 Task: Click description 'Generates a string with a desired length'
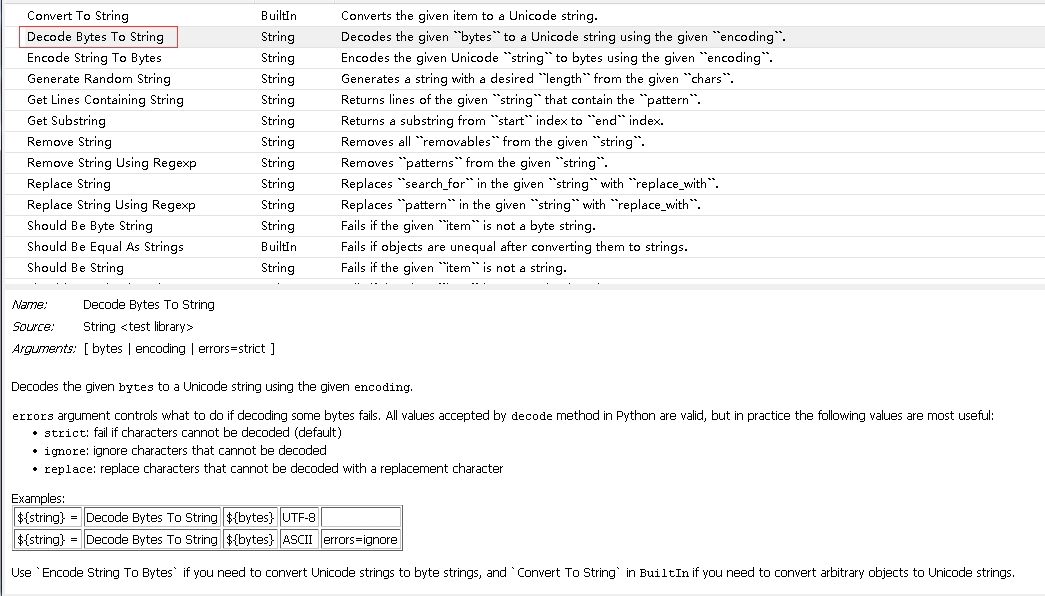pyautogui.click(x=537, y=79)
